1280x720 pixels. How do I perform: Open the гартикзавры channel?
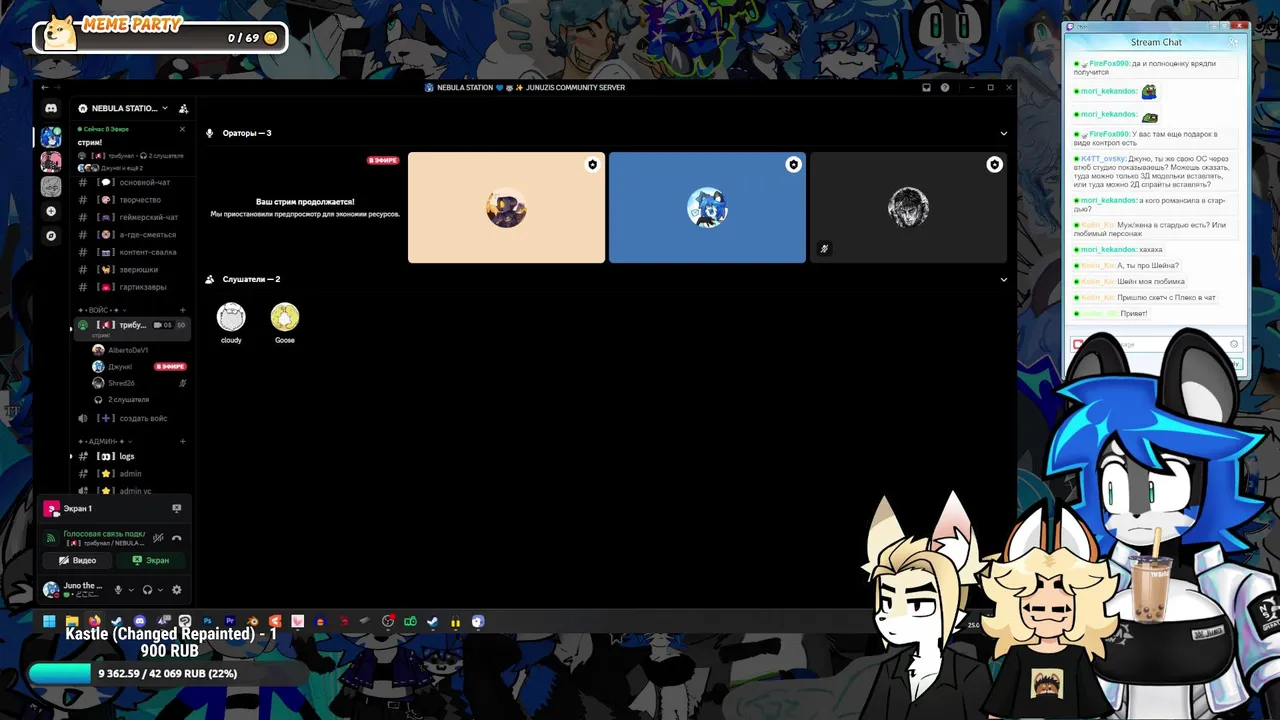coord(132,287)
